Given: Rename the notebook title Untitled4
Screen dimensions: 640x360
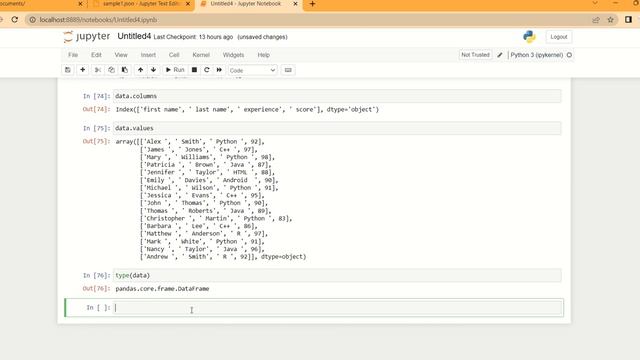Looking at the screenshot, I should [134, 36].
